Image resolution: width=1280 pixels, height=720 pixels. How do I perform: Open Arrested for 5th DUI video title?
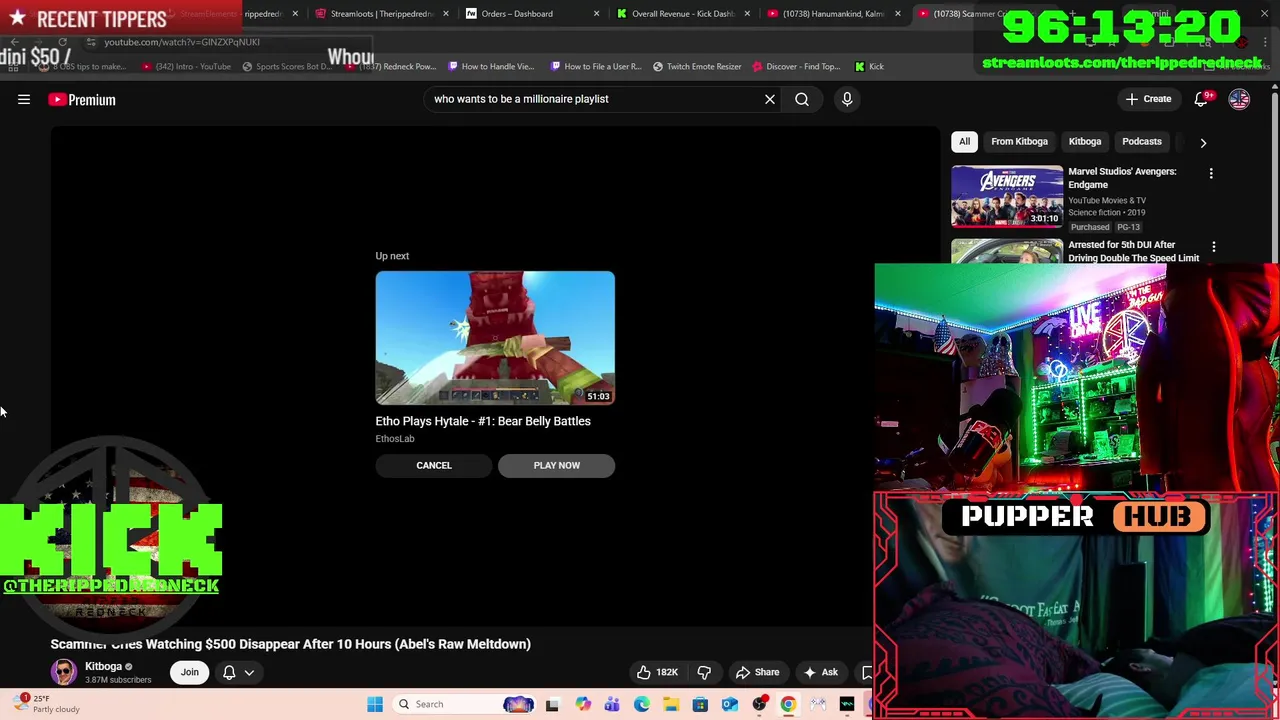pos(1133,251)
